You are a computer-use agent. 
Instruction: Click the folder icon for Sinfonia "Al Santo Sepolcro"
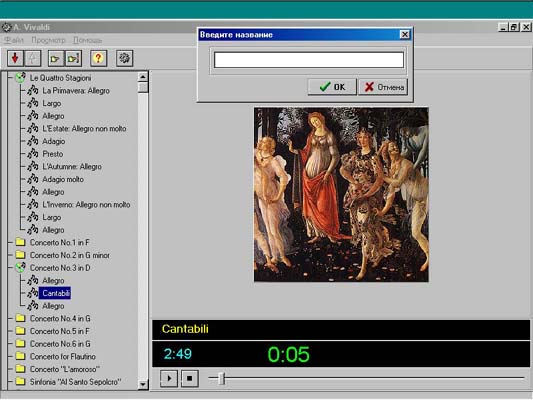pos(20,381)
